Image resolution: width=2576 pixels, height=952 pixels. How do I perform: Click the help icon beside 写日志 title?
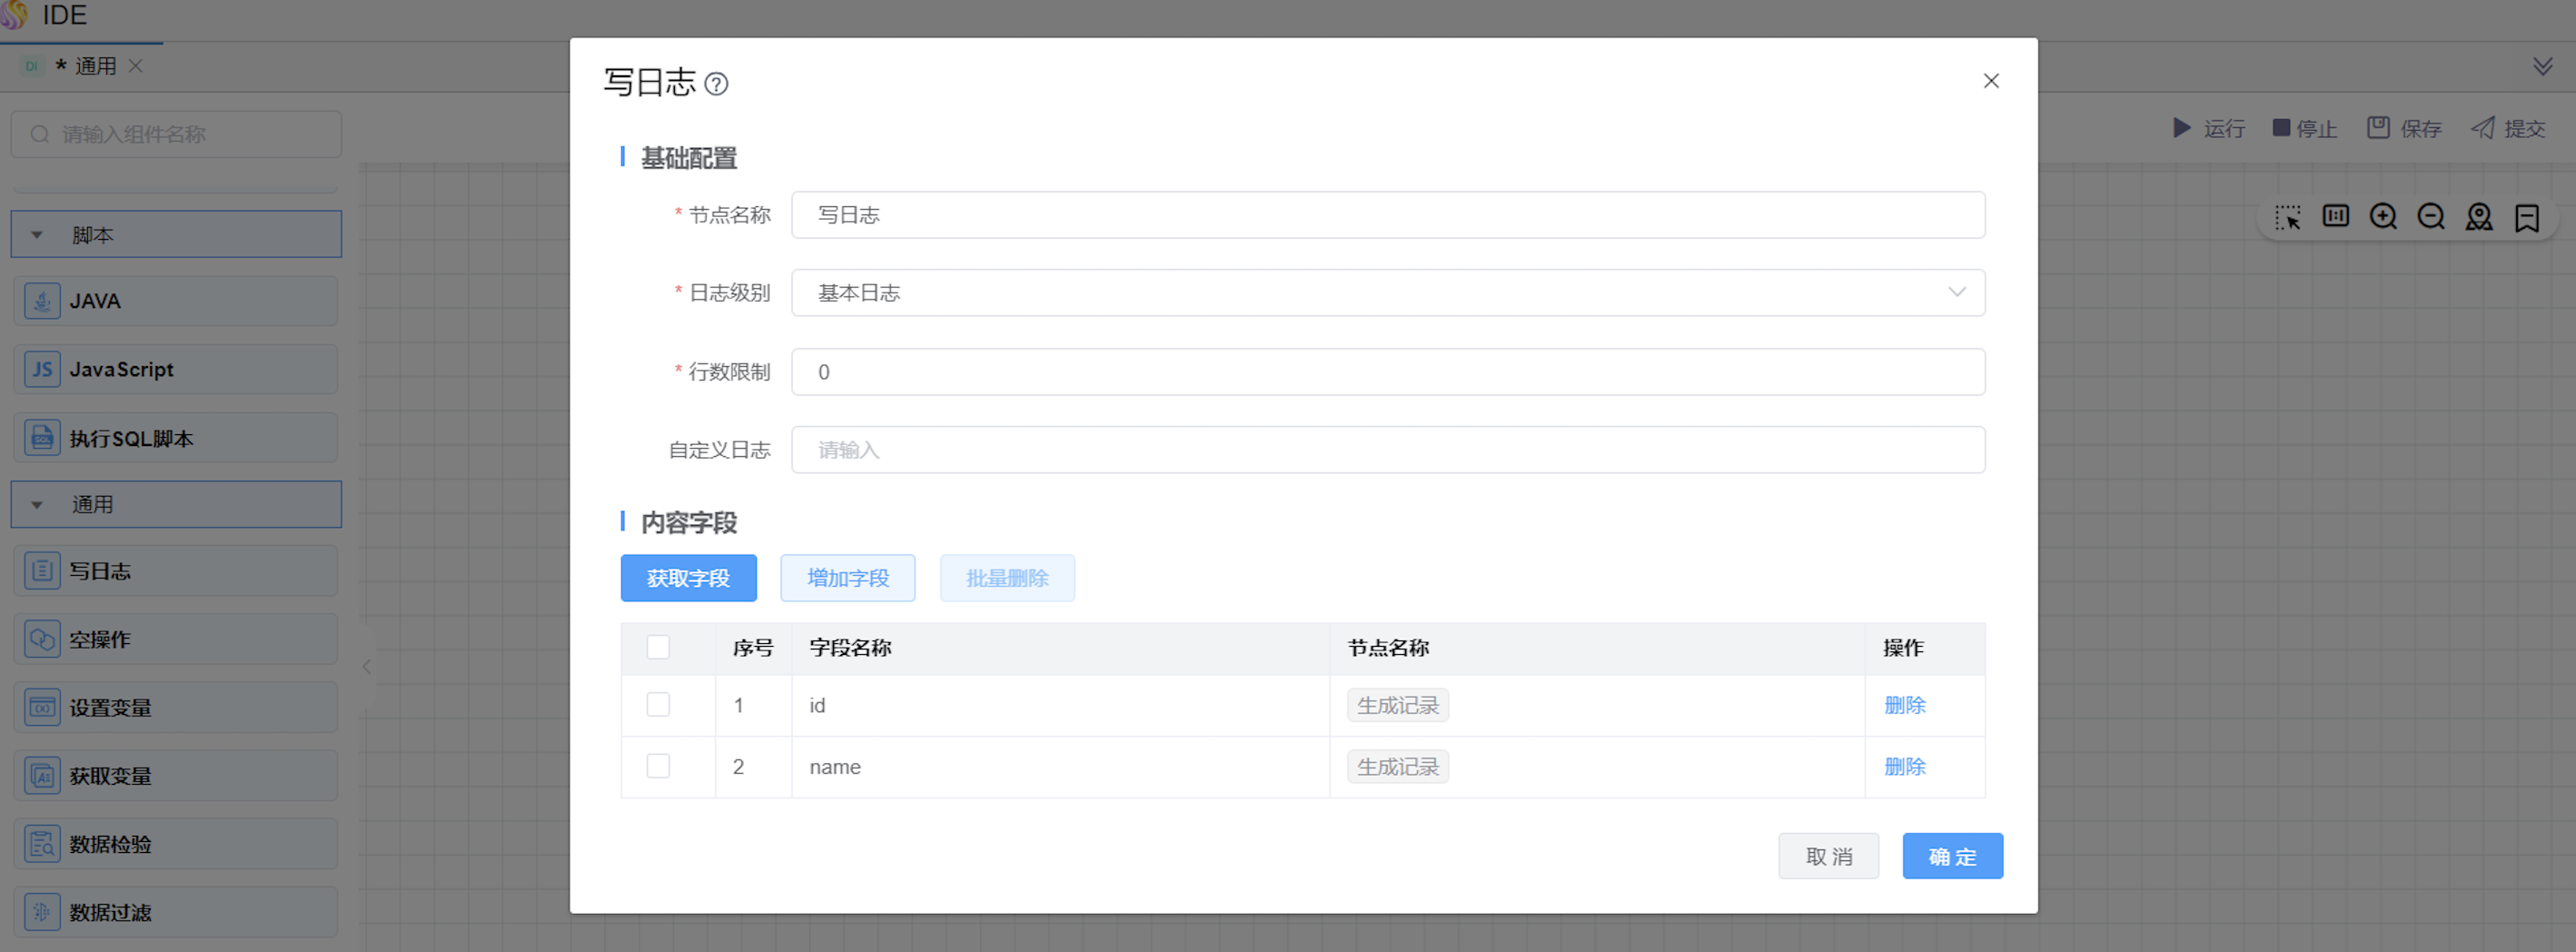tap(716, 84)
